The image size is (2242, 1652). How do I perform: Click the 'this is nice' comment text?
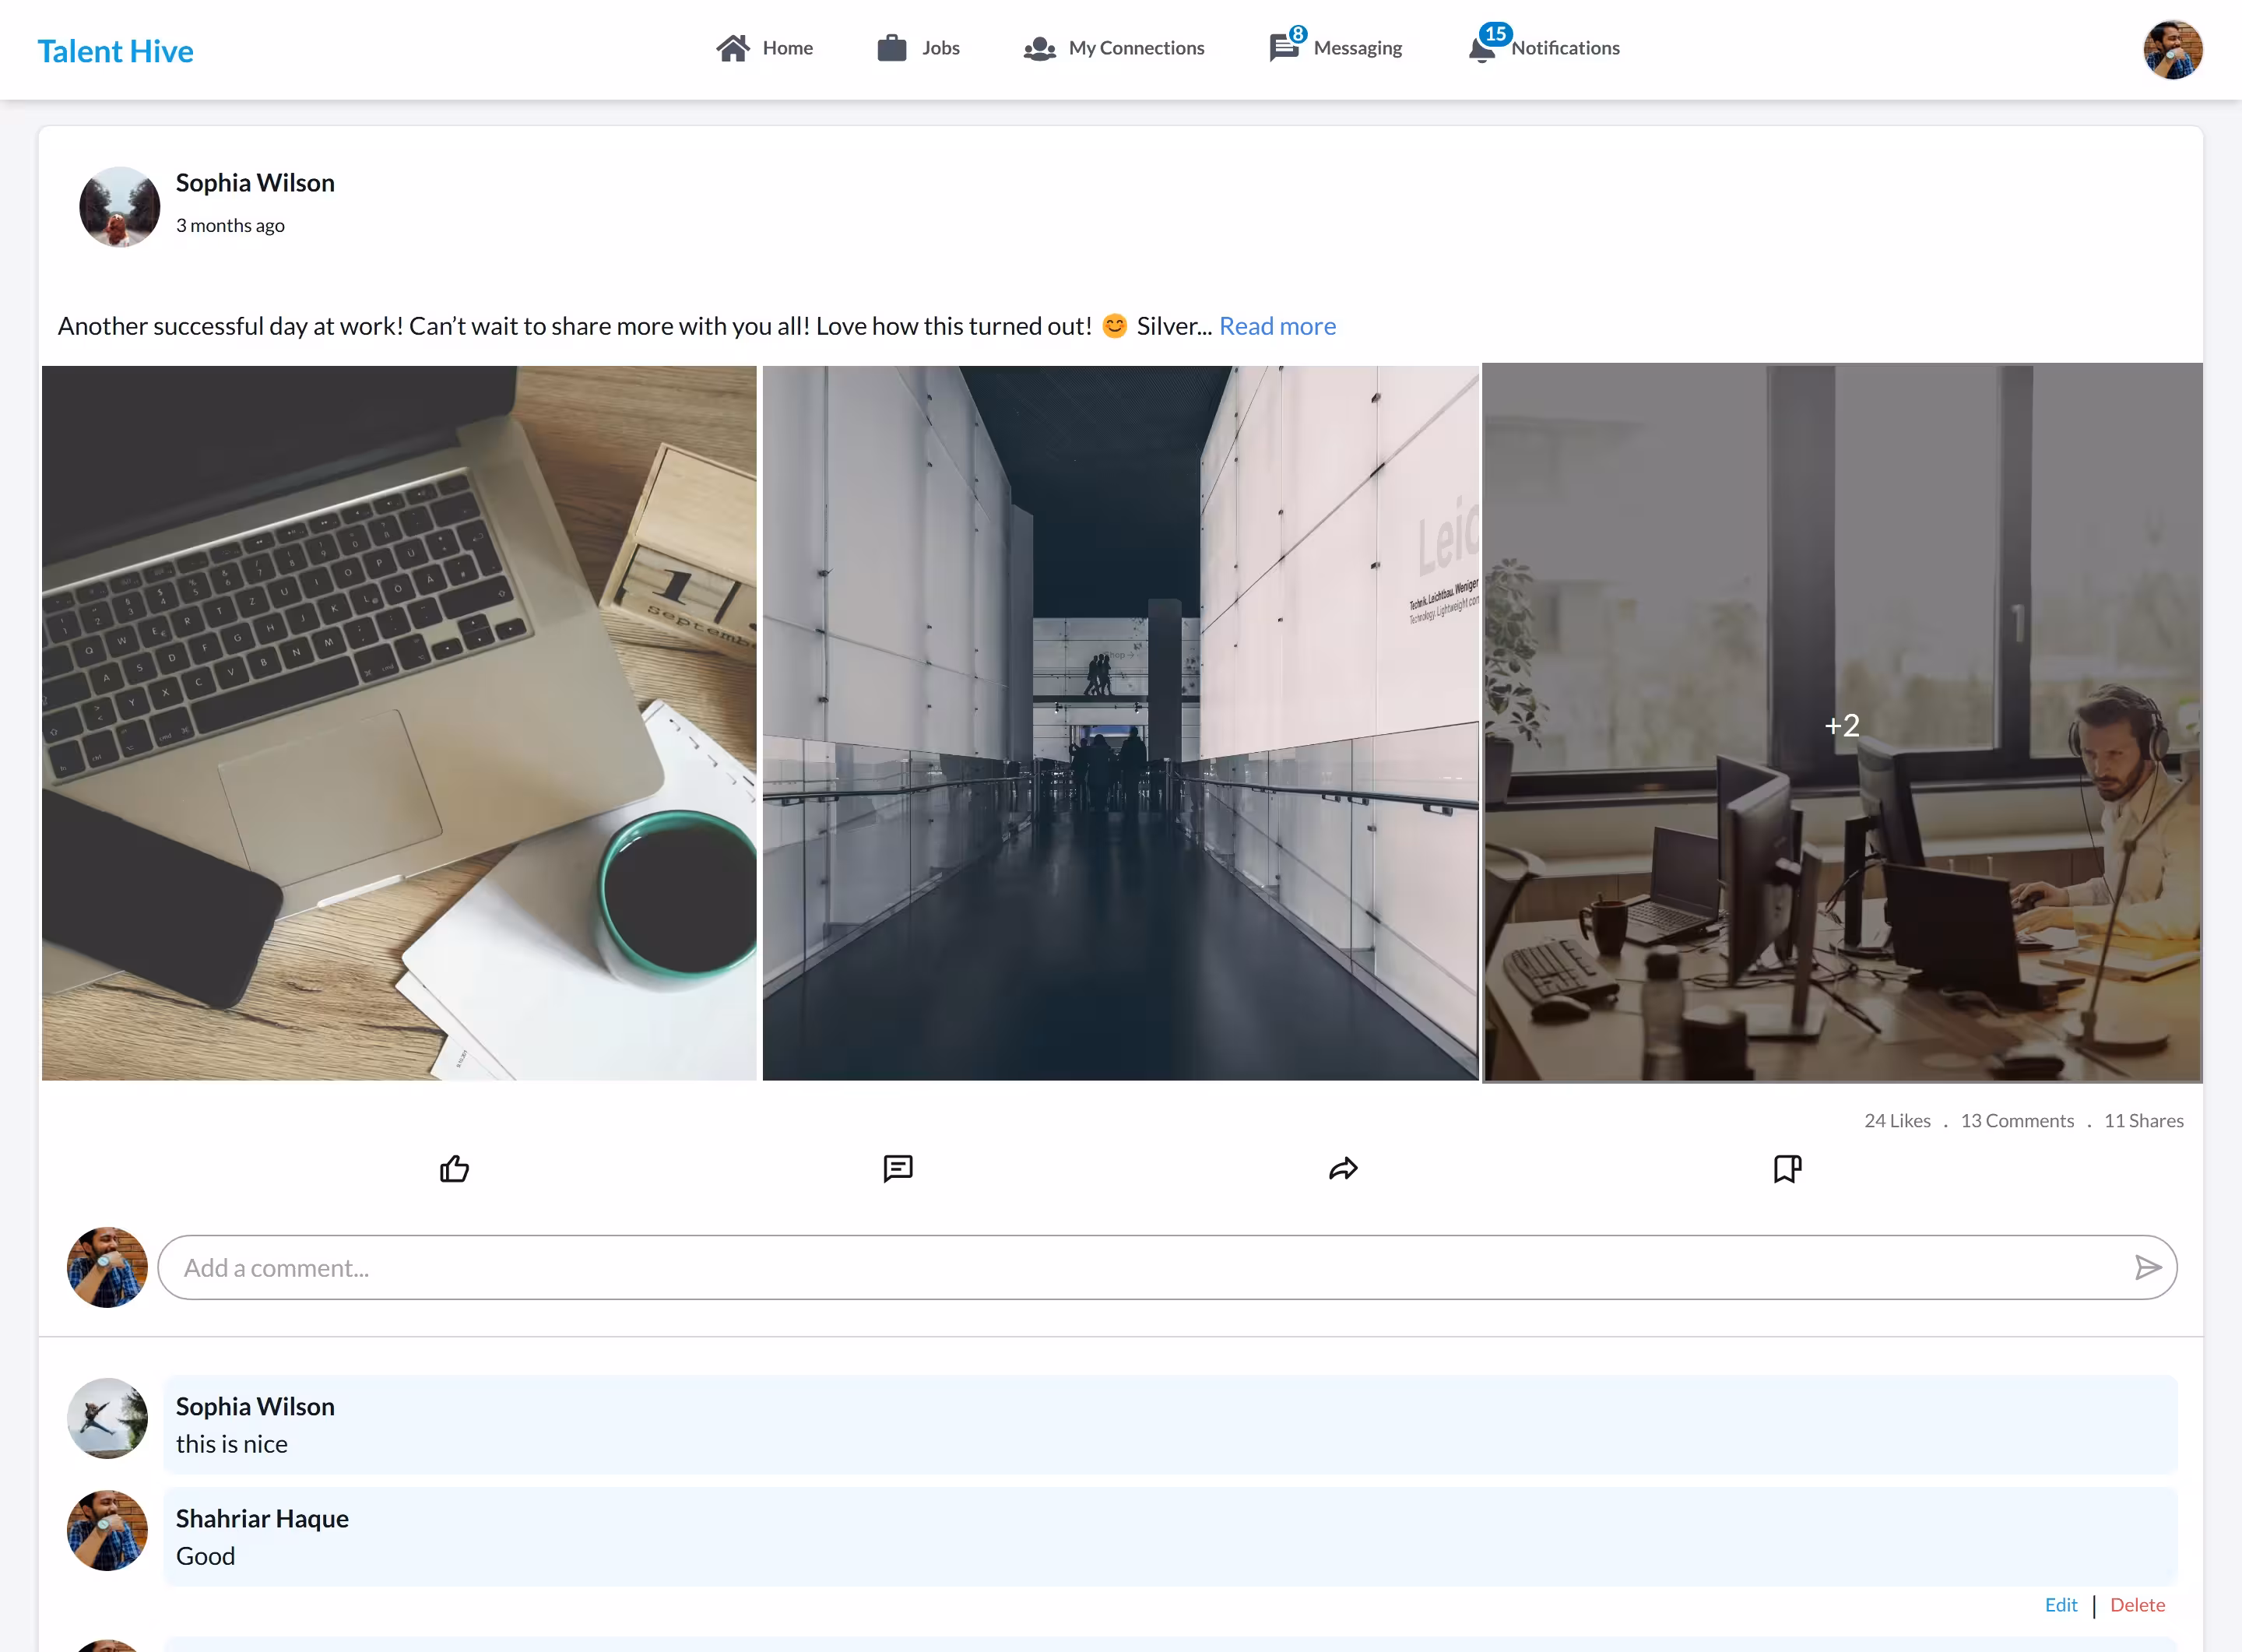[x=232, y=1444]
